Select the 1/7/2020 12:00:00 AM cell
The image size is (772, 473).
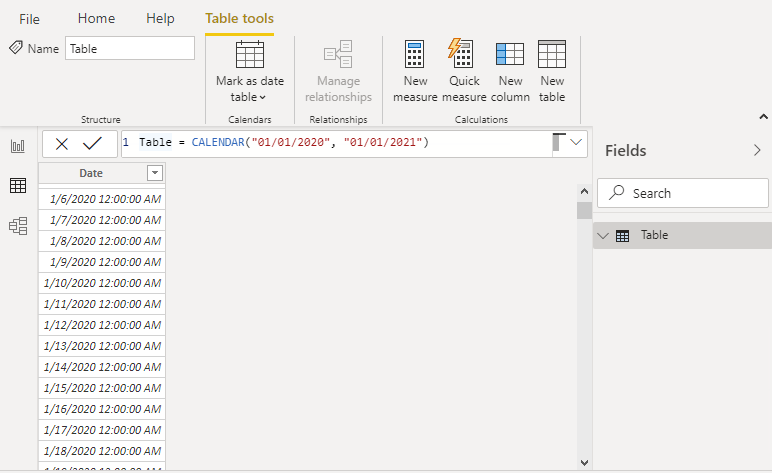102,220
